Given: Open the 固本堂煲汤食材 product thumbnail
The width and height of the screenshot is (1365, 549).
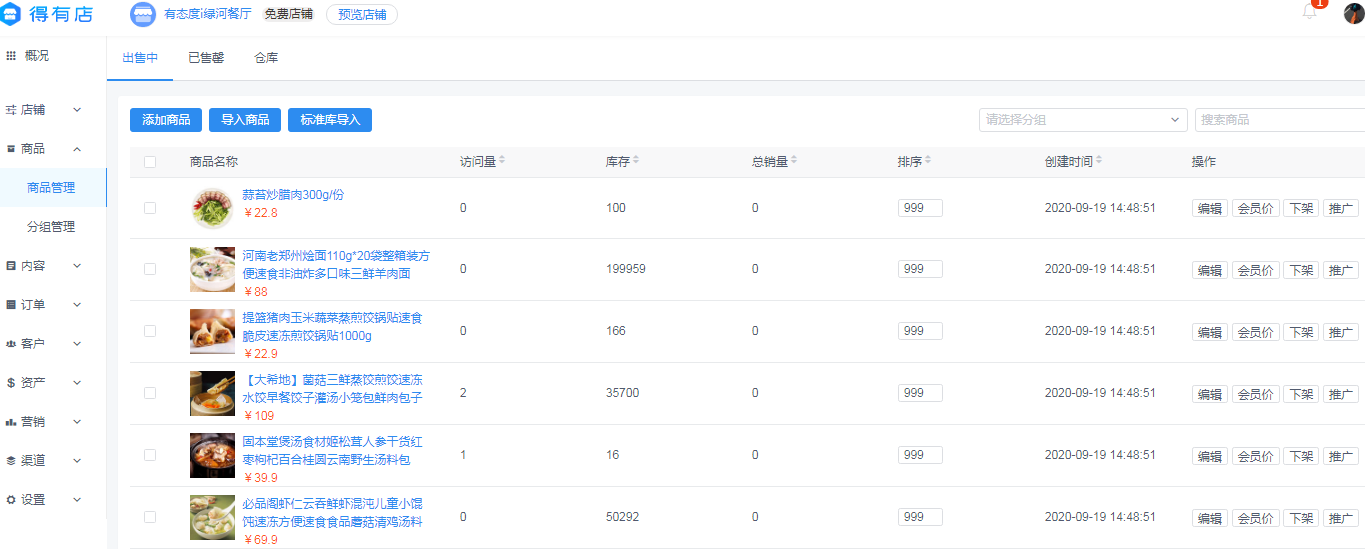Looking at the screenshot, I should [x=212, y=455].
